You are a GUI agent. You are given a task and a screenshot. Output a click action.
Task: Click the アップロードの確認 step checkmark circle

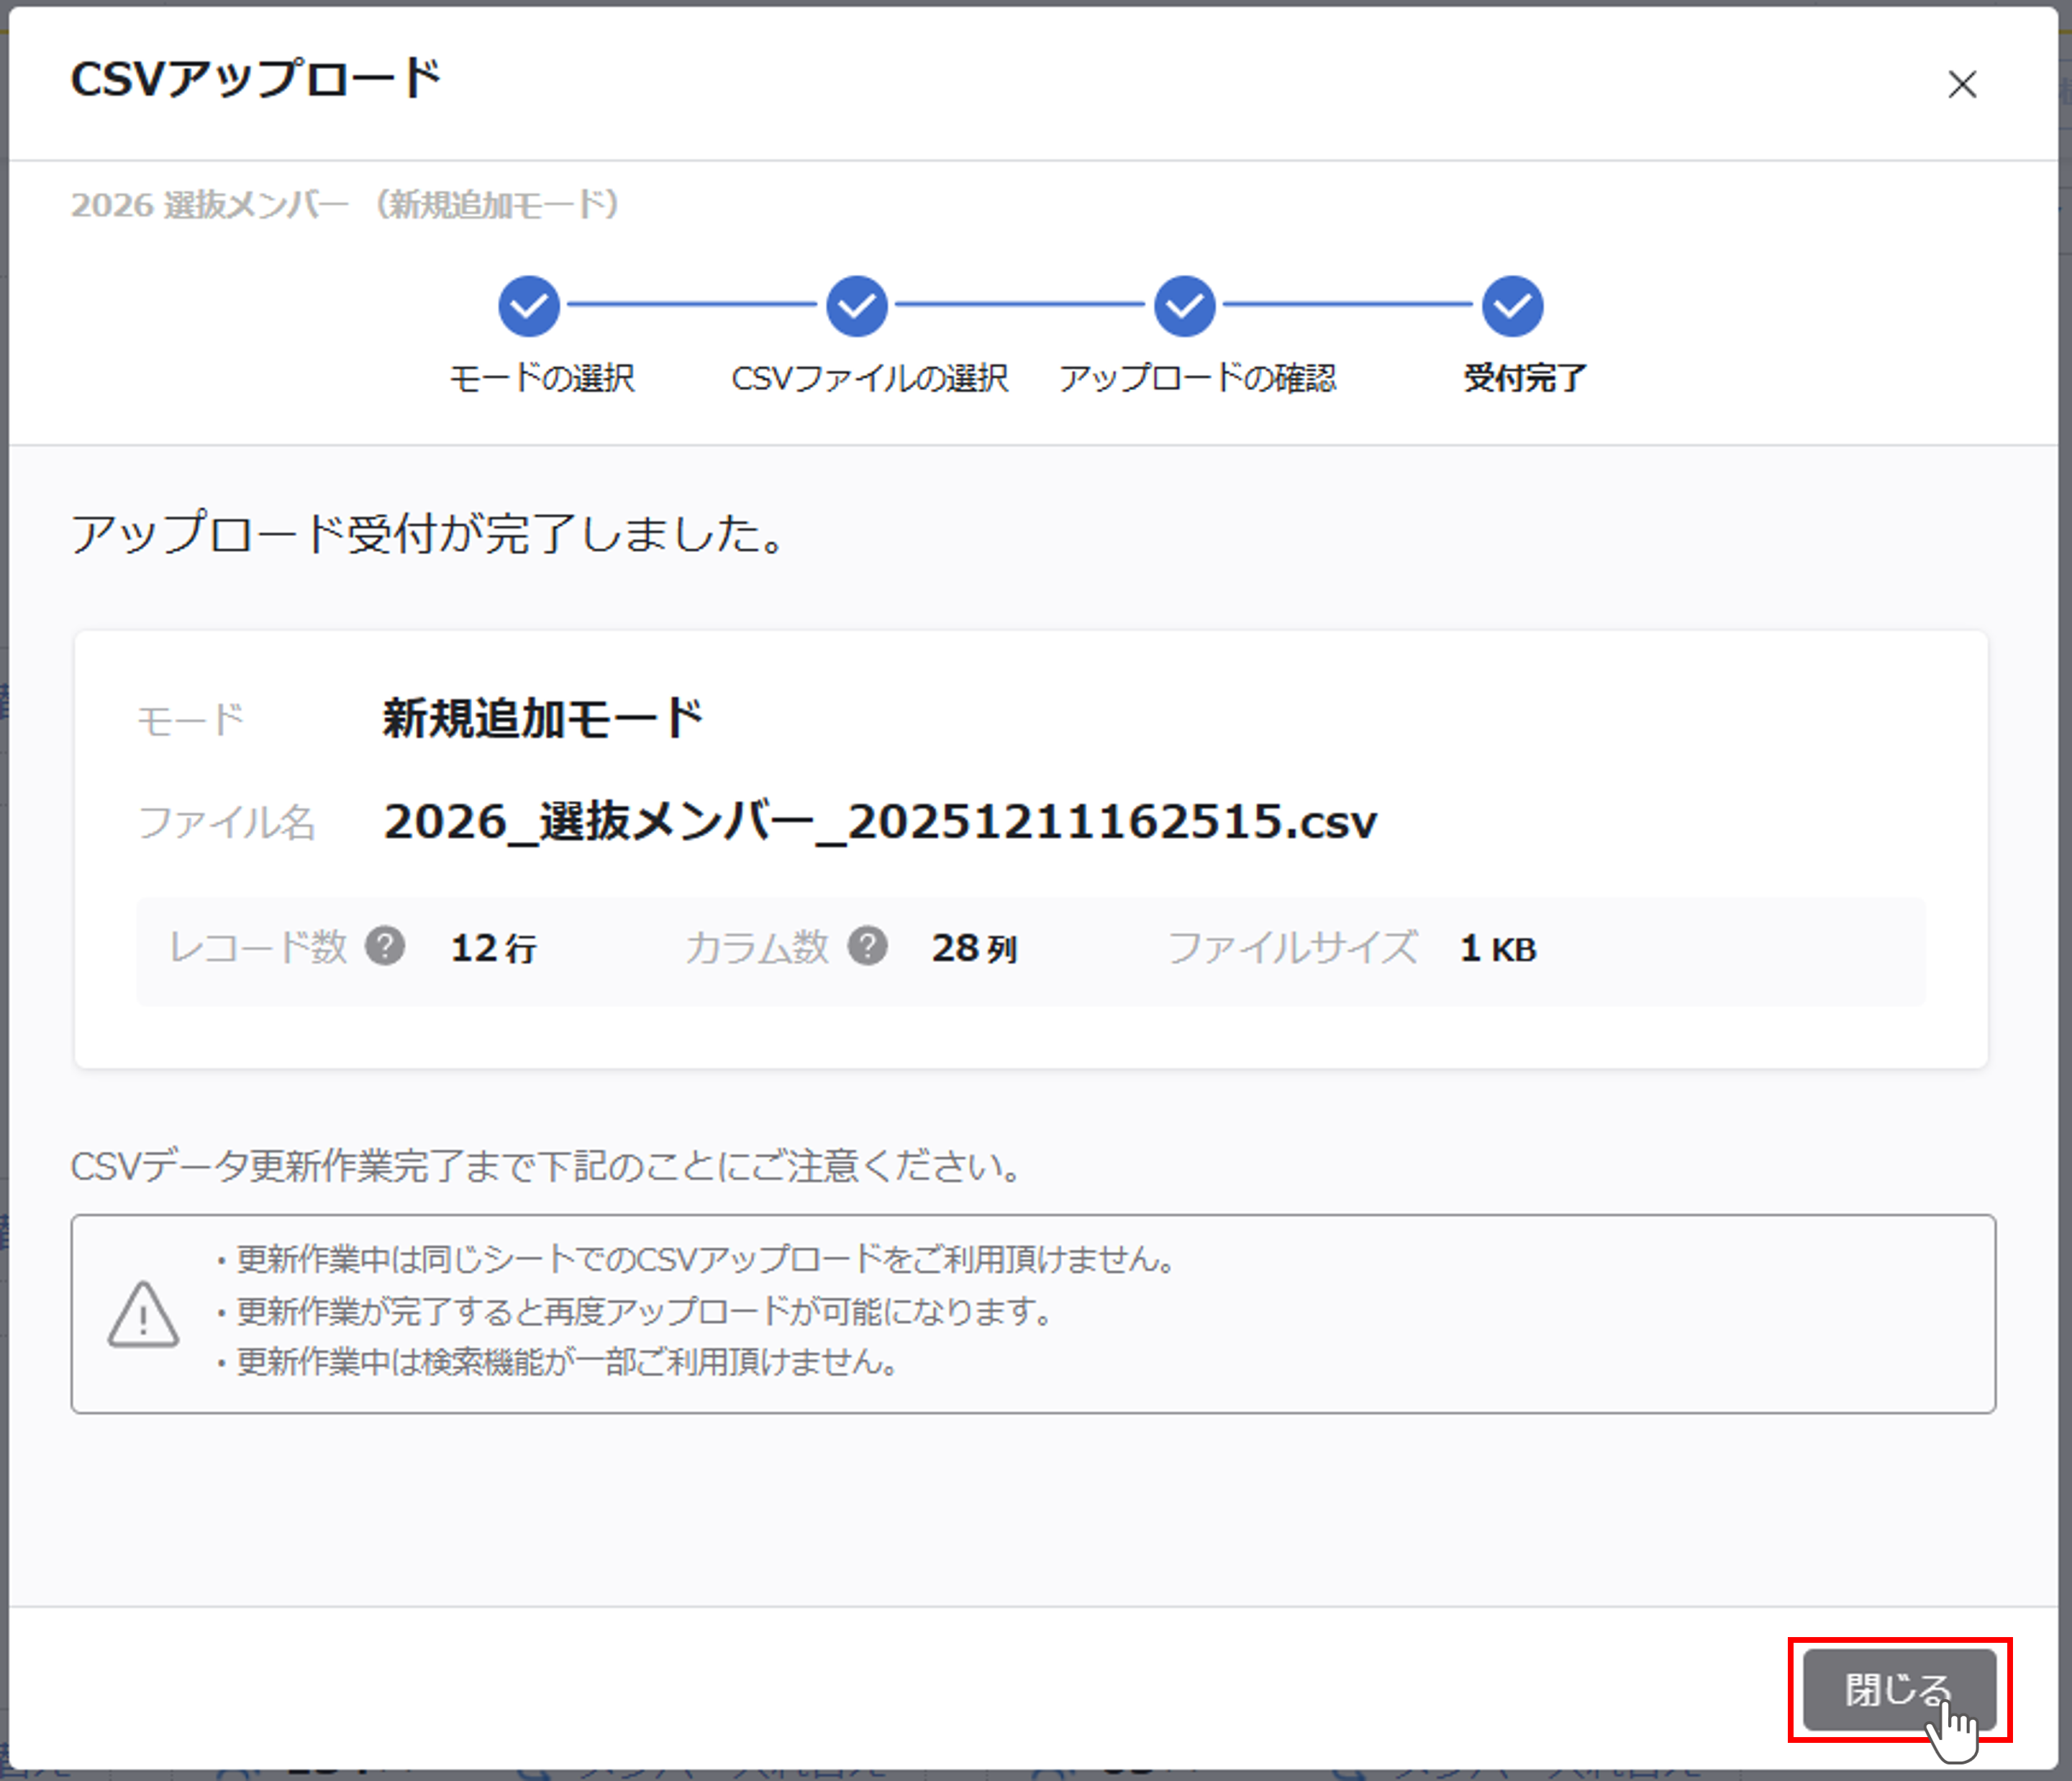click(1185, 306)
